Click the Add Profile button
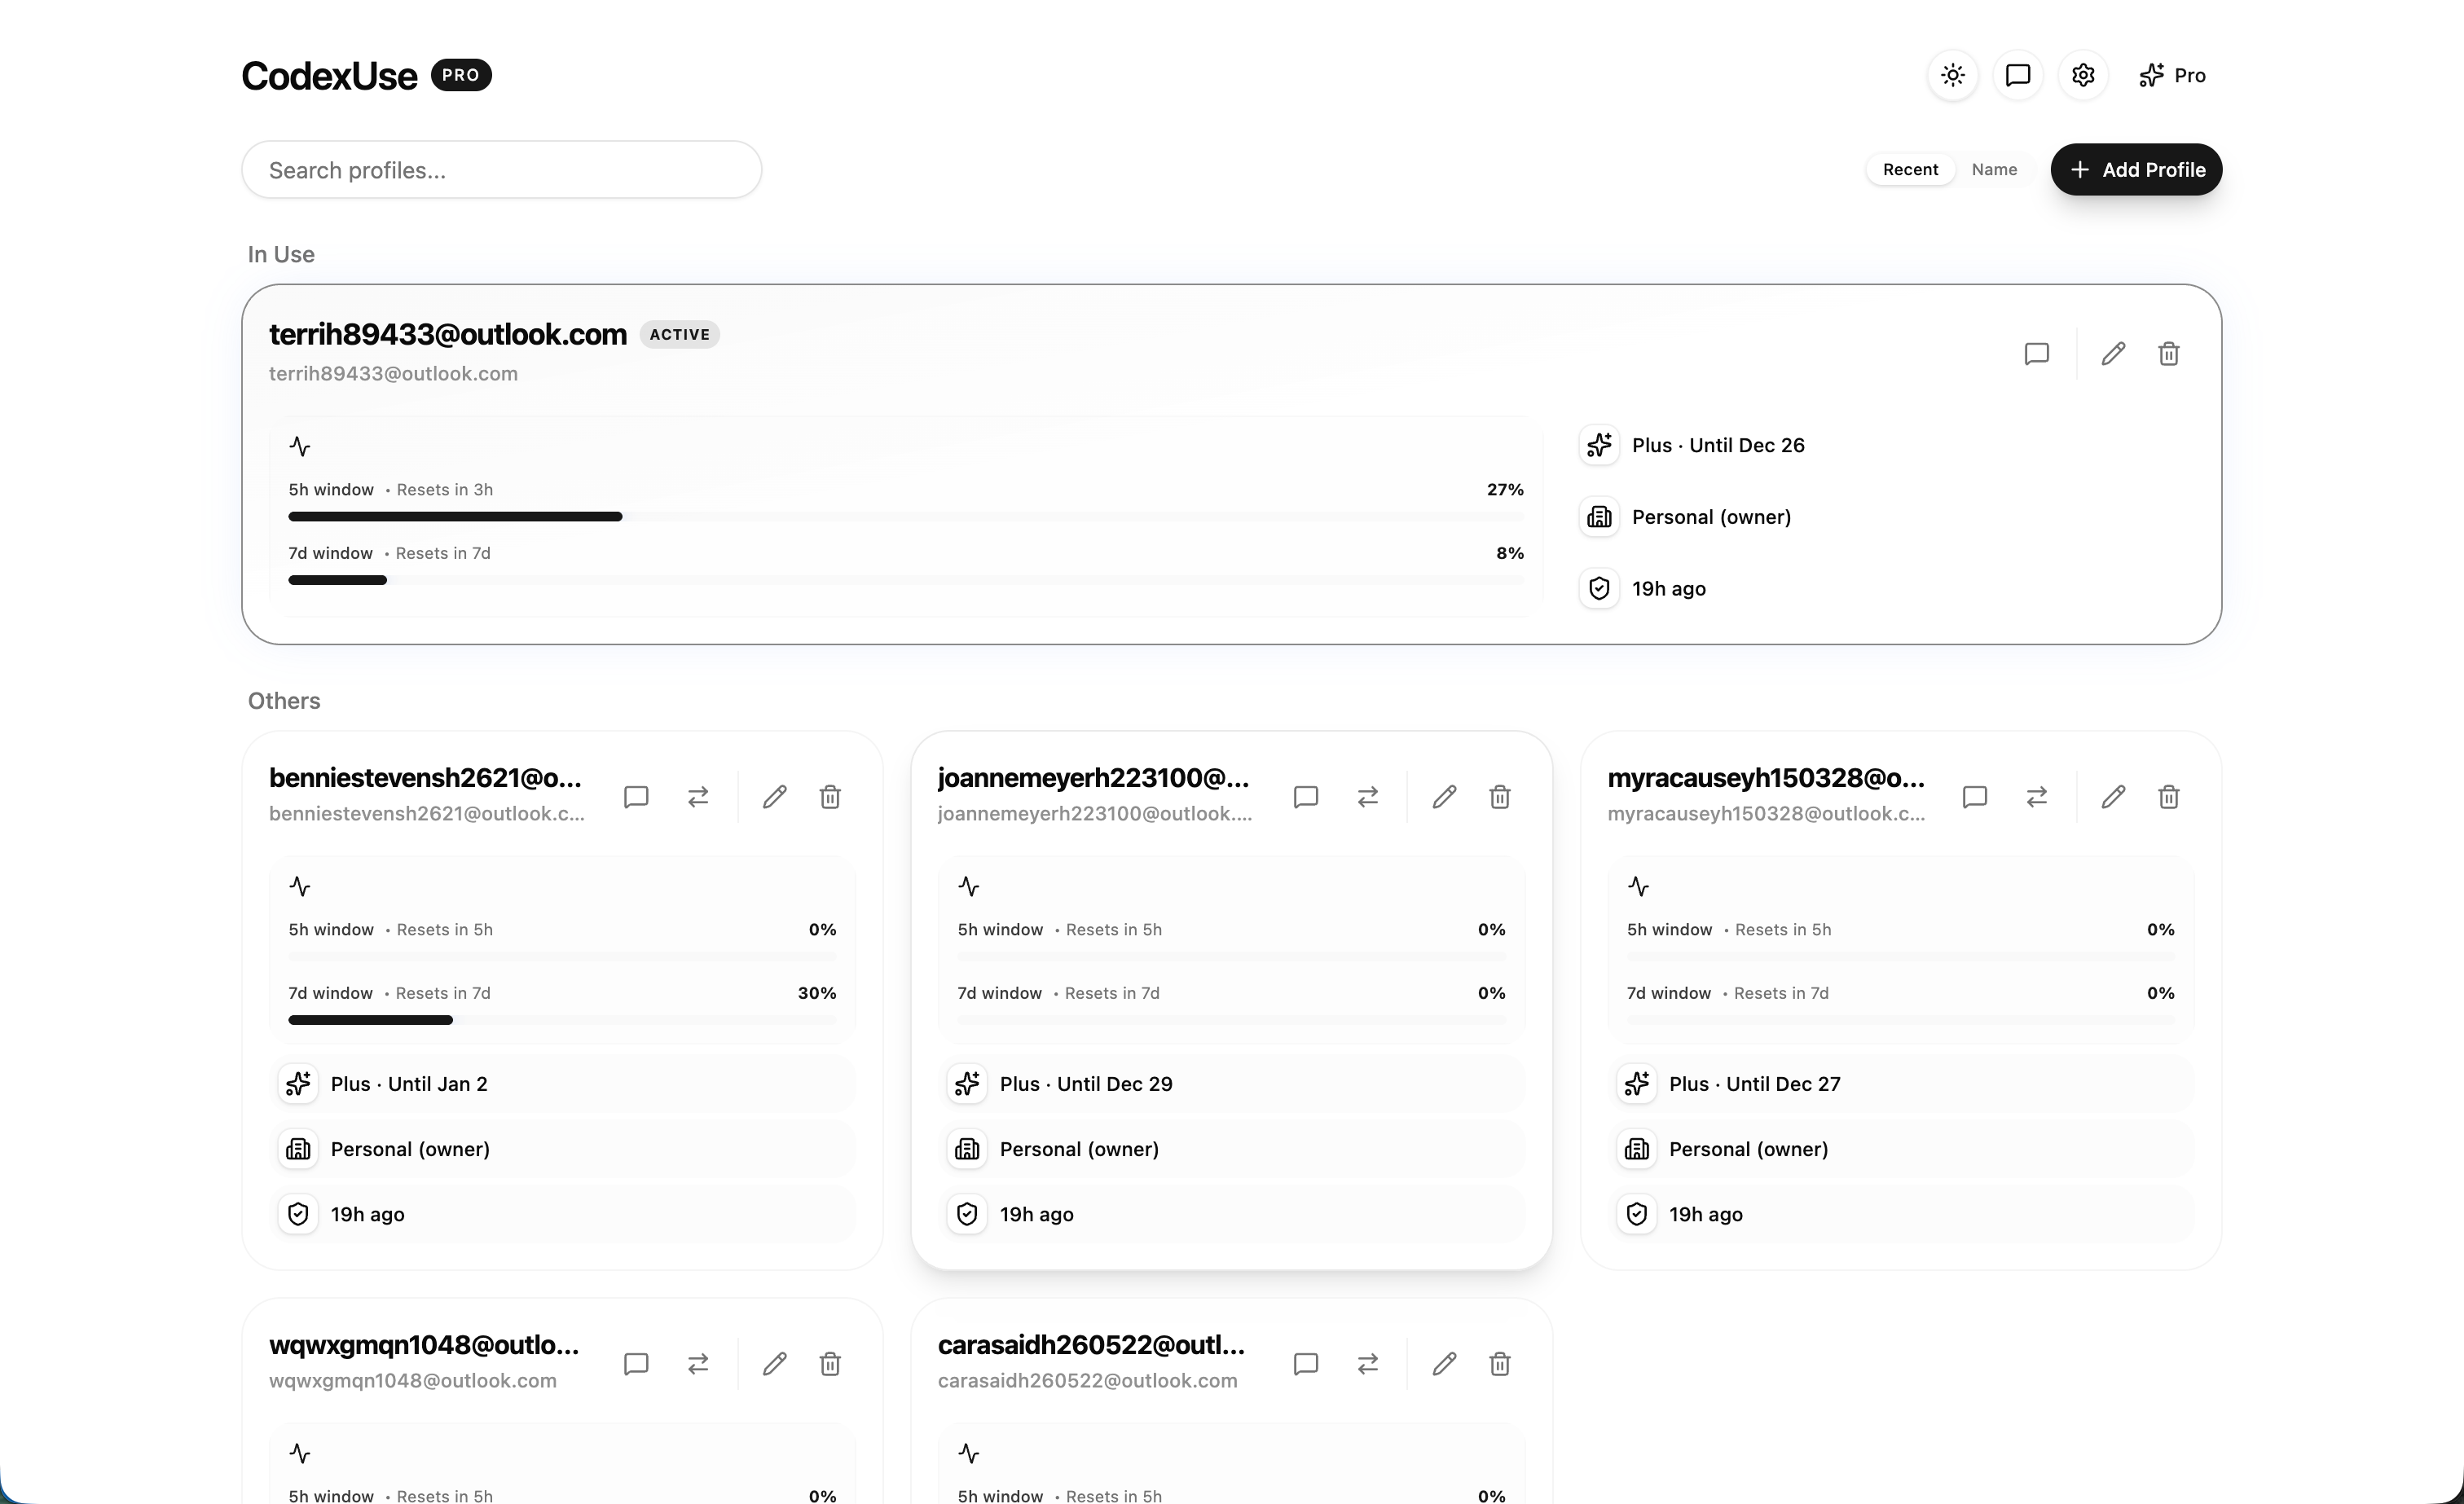 2136,169
